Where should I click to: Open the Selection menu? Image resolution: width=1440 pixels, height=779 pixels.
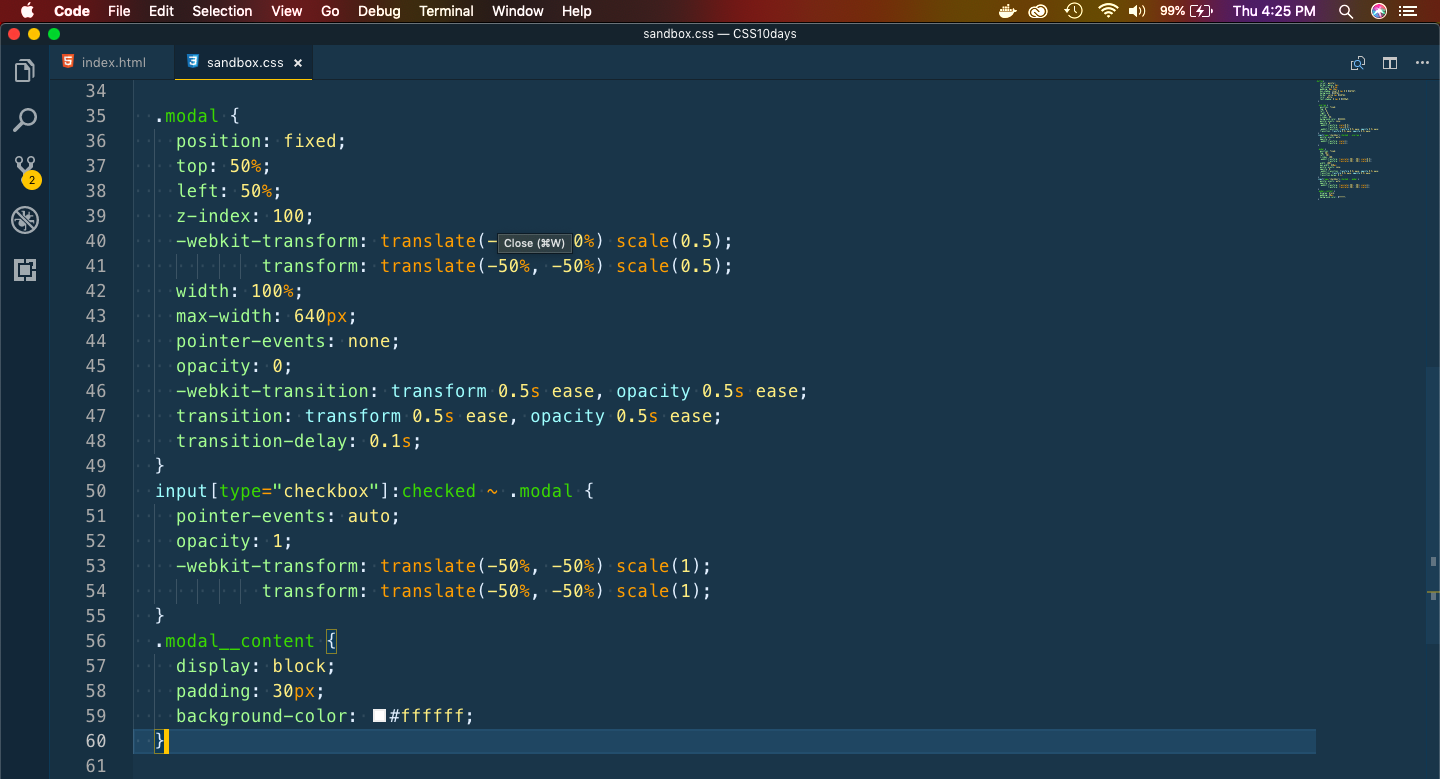(222, 11)
